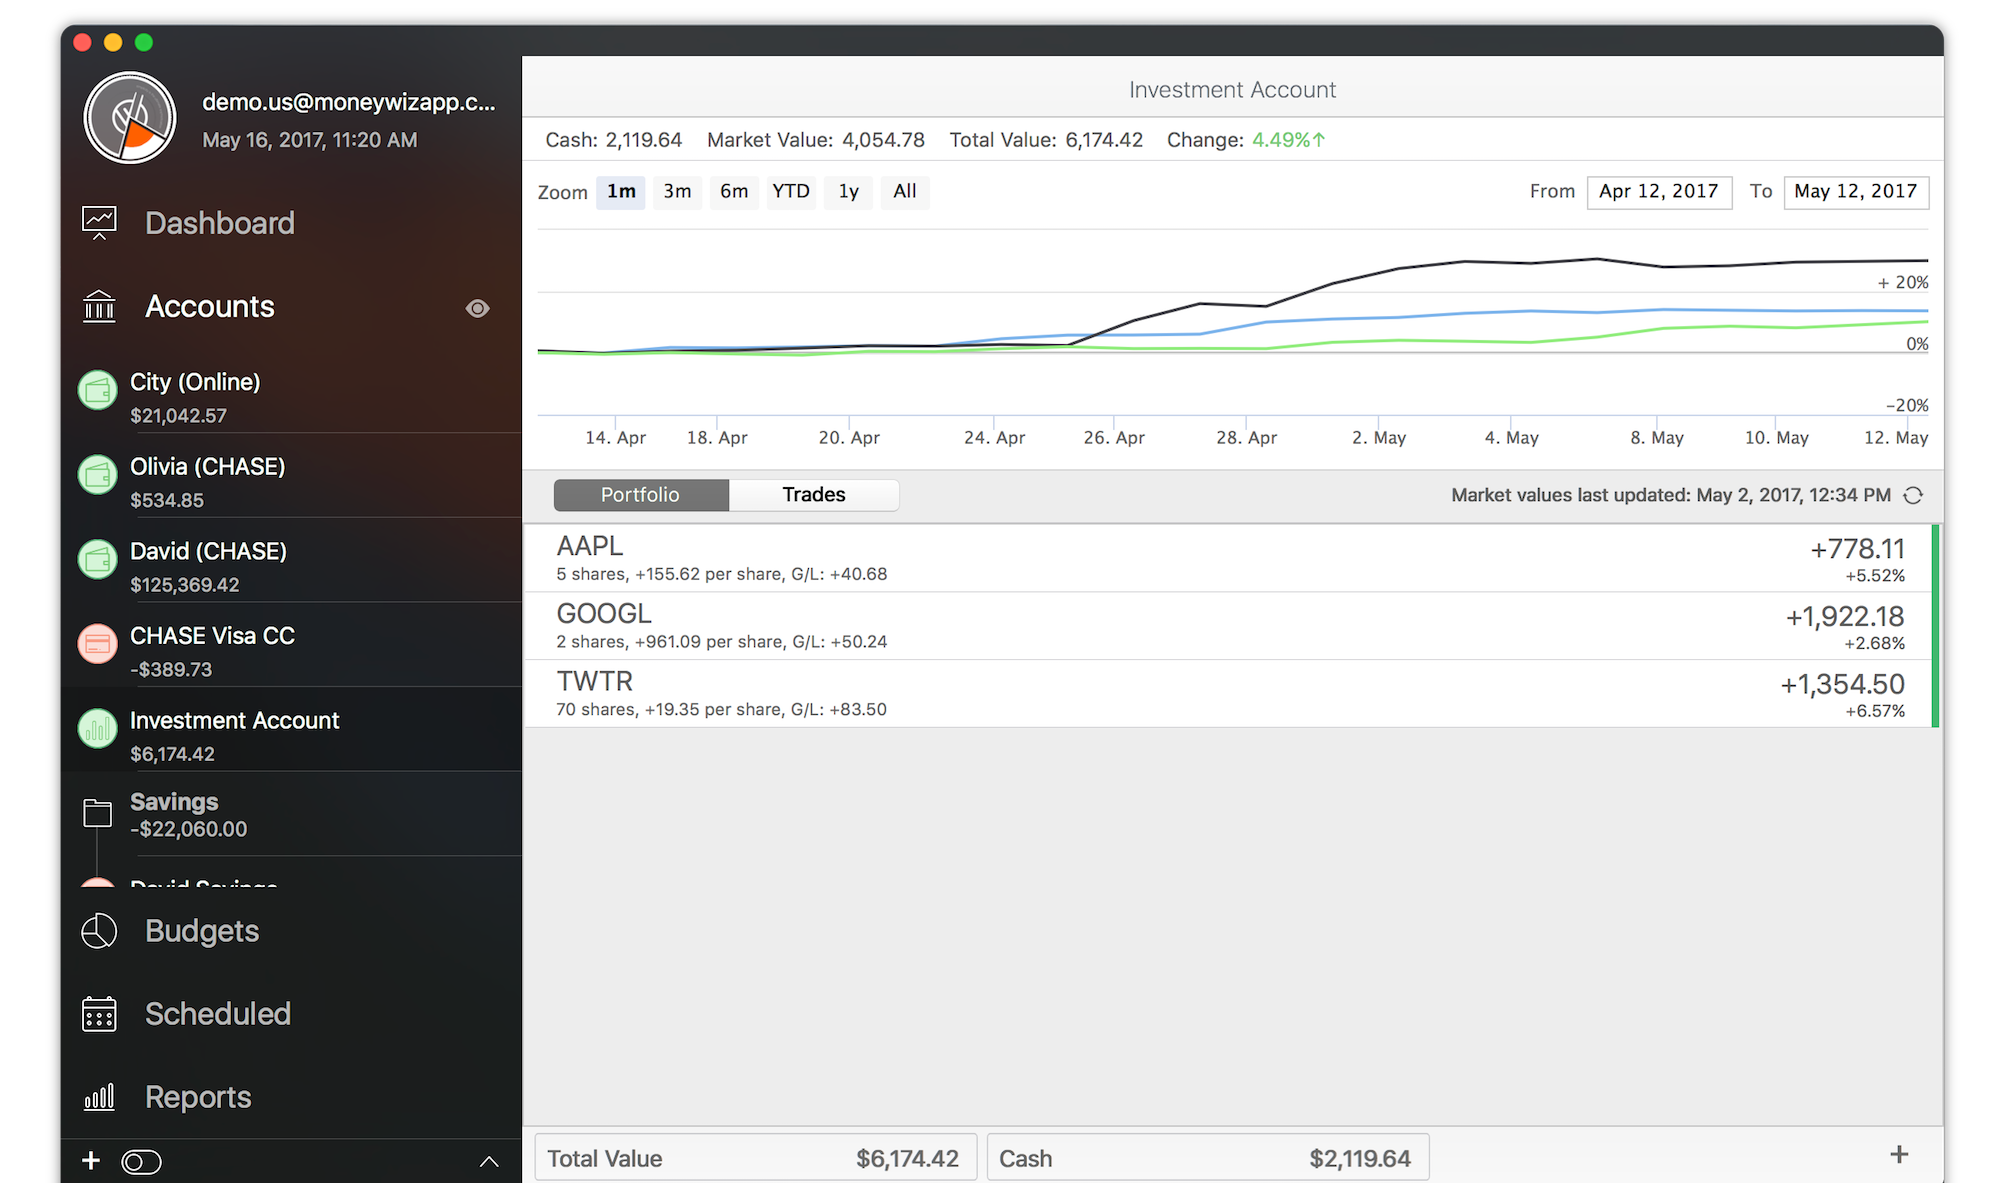Switch to the Portfolio tab

click(x=641, y=495)
